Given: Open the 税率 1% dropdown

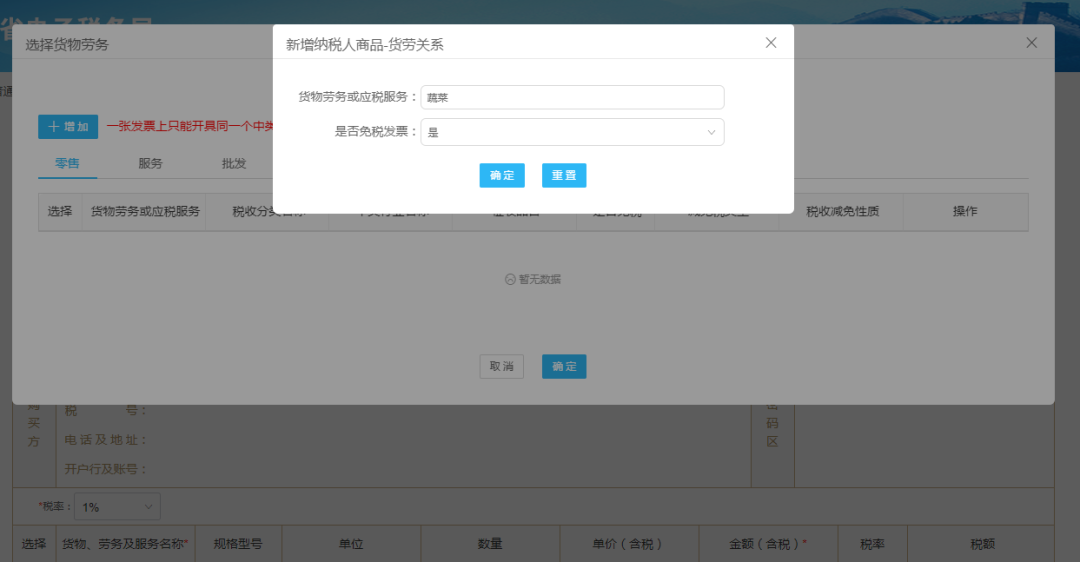Looking at the screenshot, I should click(117, 507).
